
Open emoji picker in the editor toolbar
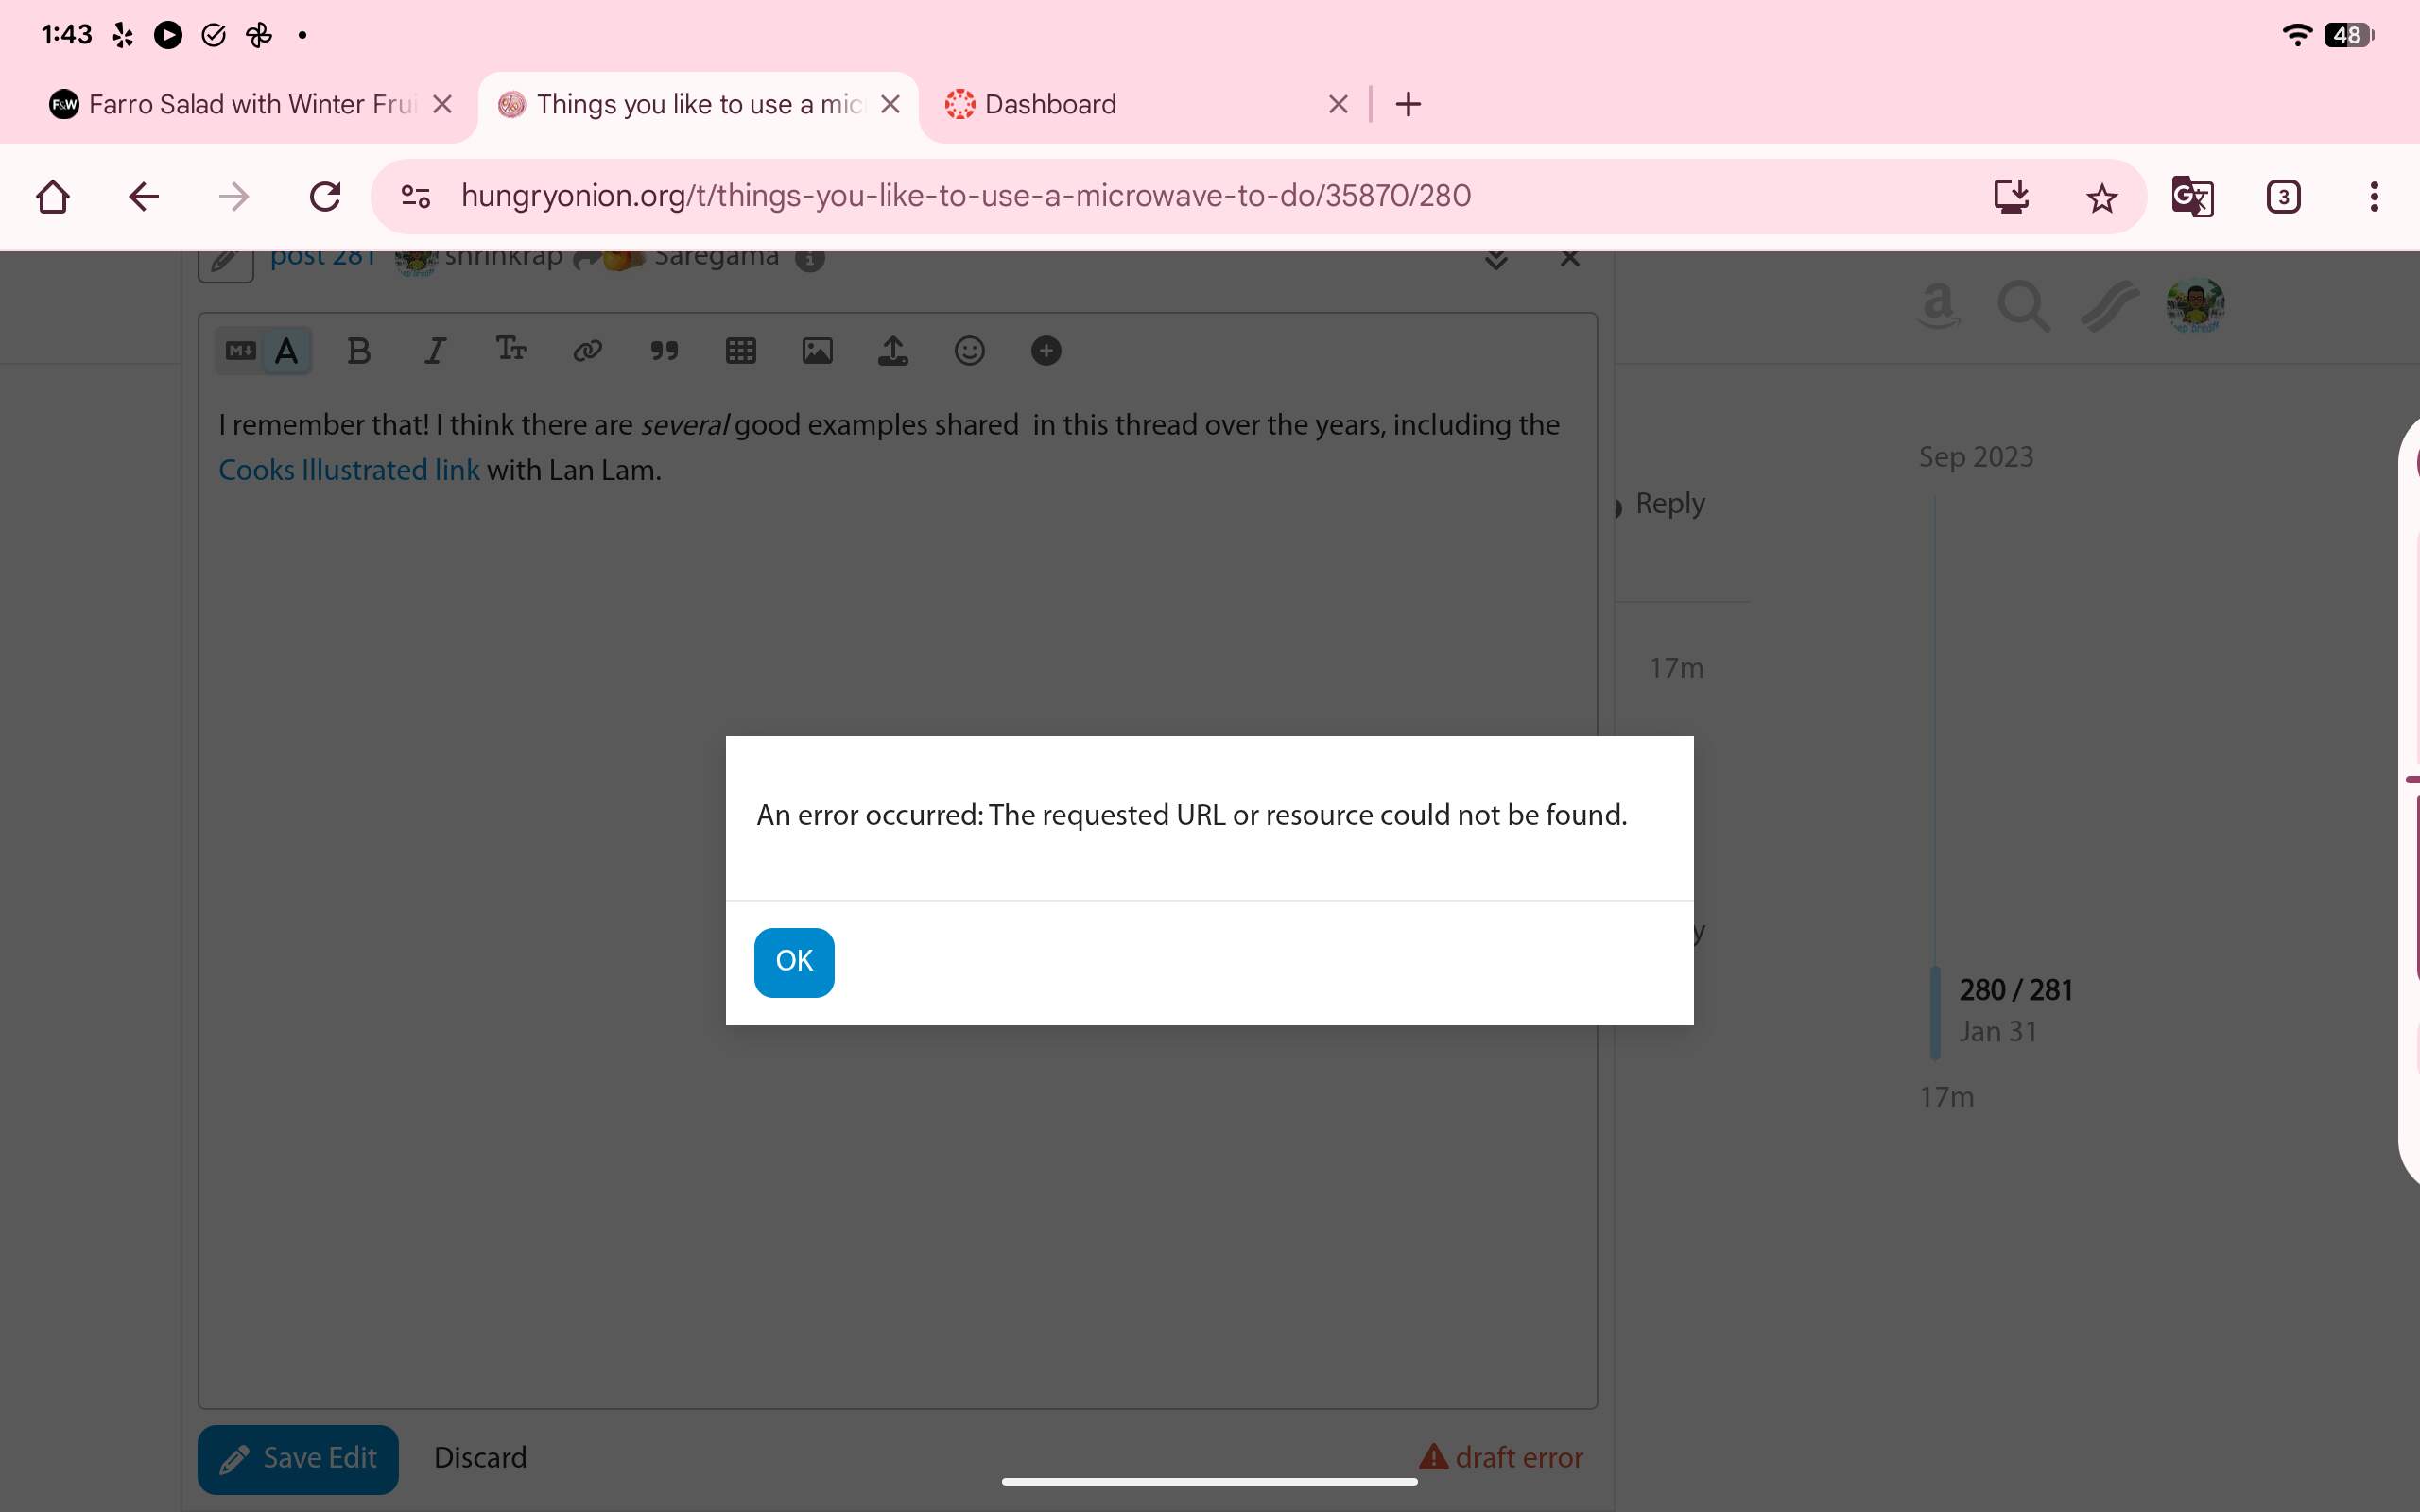[x=969, y=351]
